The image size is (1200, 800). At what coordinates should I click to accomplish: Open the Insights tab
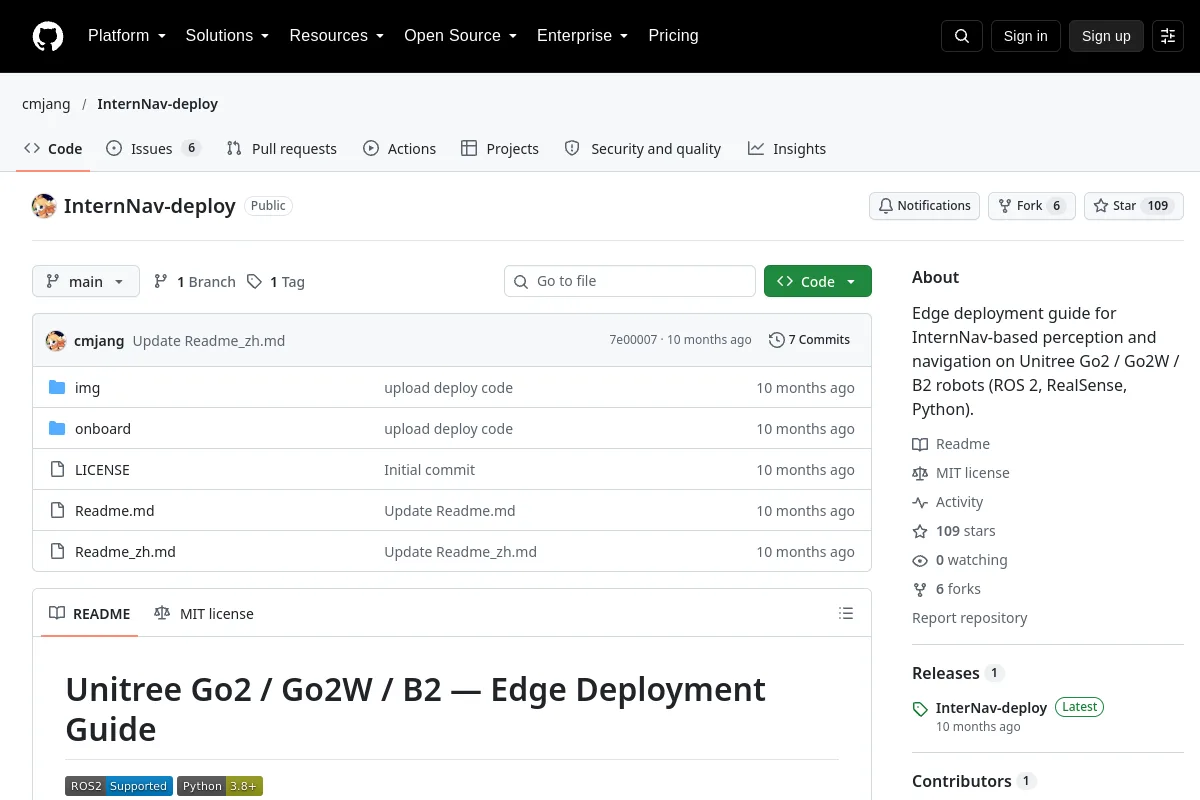[x=787, y=148]
